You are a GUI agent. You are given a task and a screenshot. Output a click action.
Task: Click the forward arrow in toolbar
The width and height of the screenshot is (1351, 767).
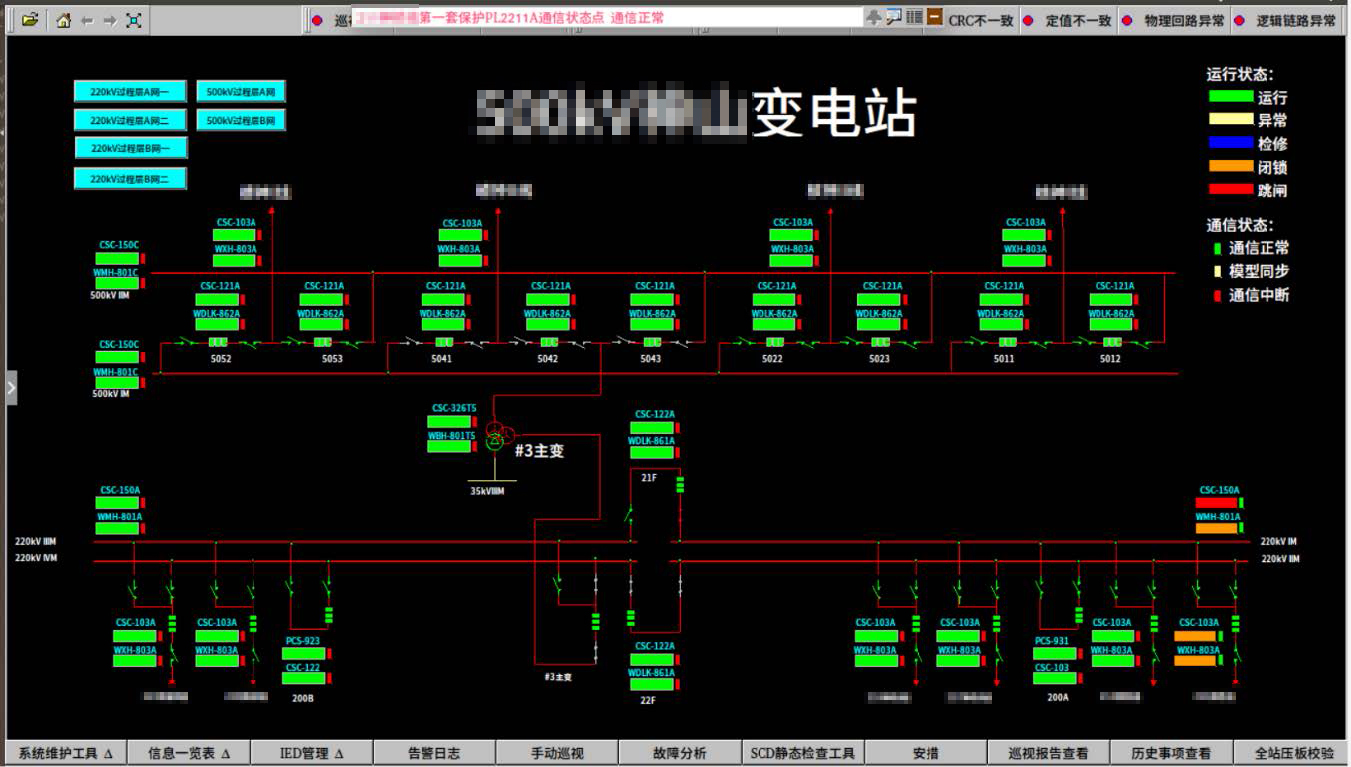point(110,20)
